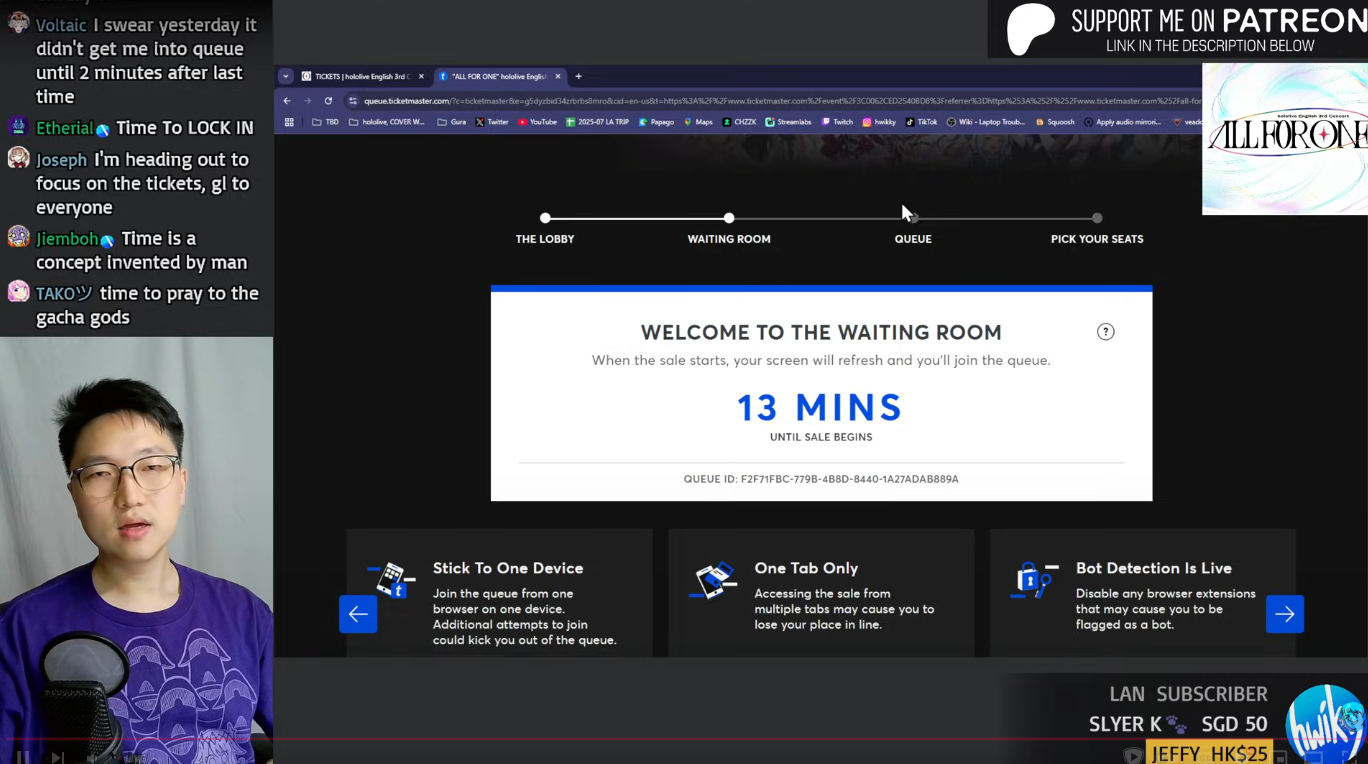Open the Gura bookmark folder

[451, 122]
